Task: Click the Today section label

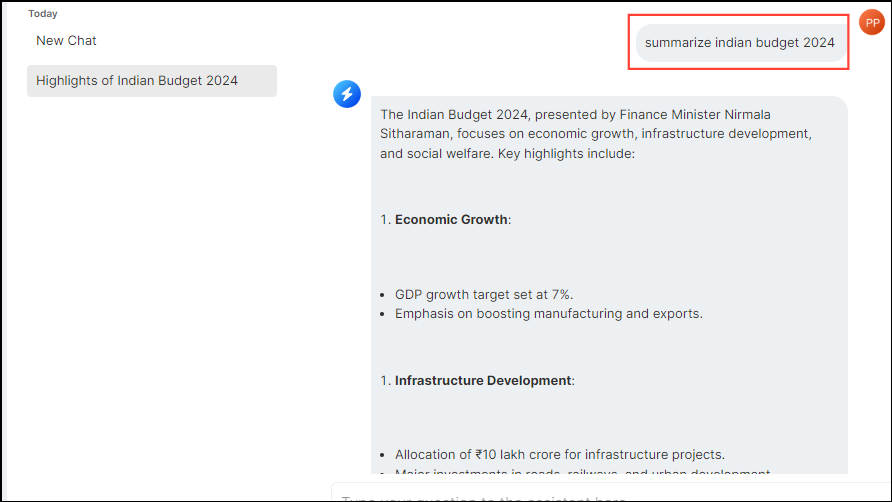Action: (x=43, y=14)
